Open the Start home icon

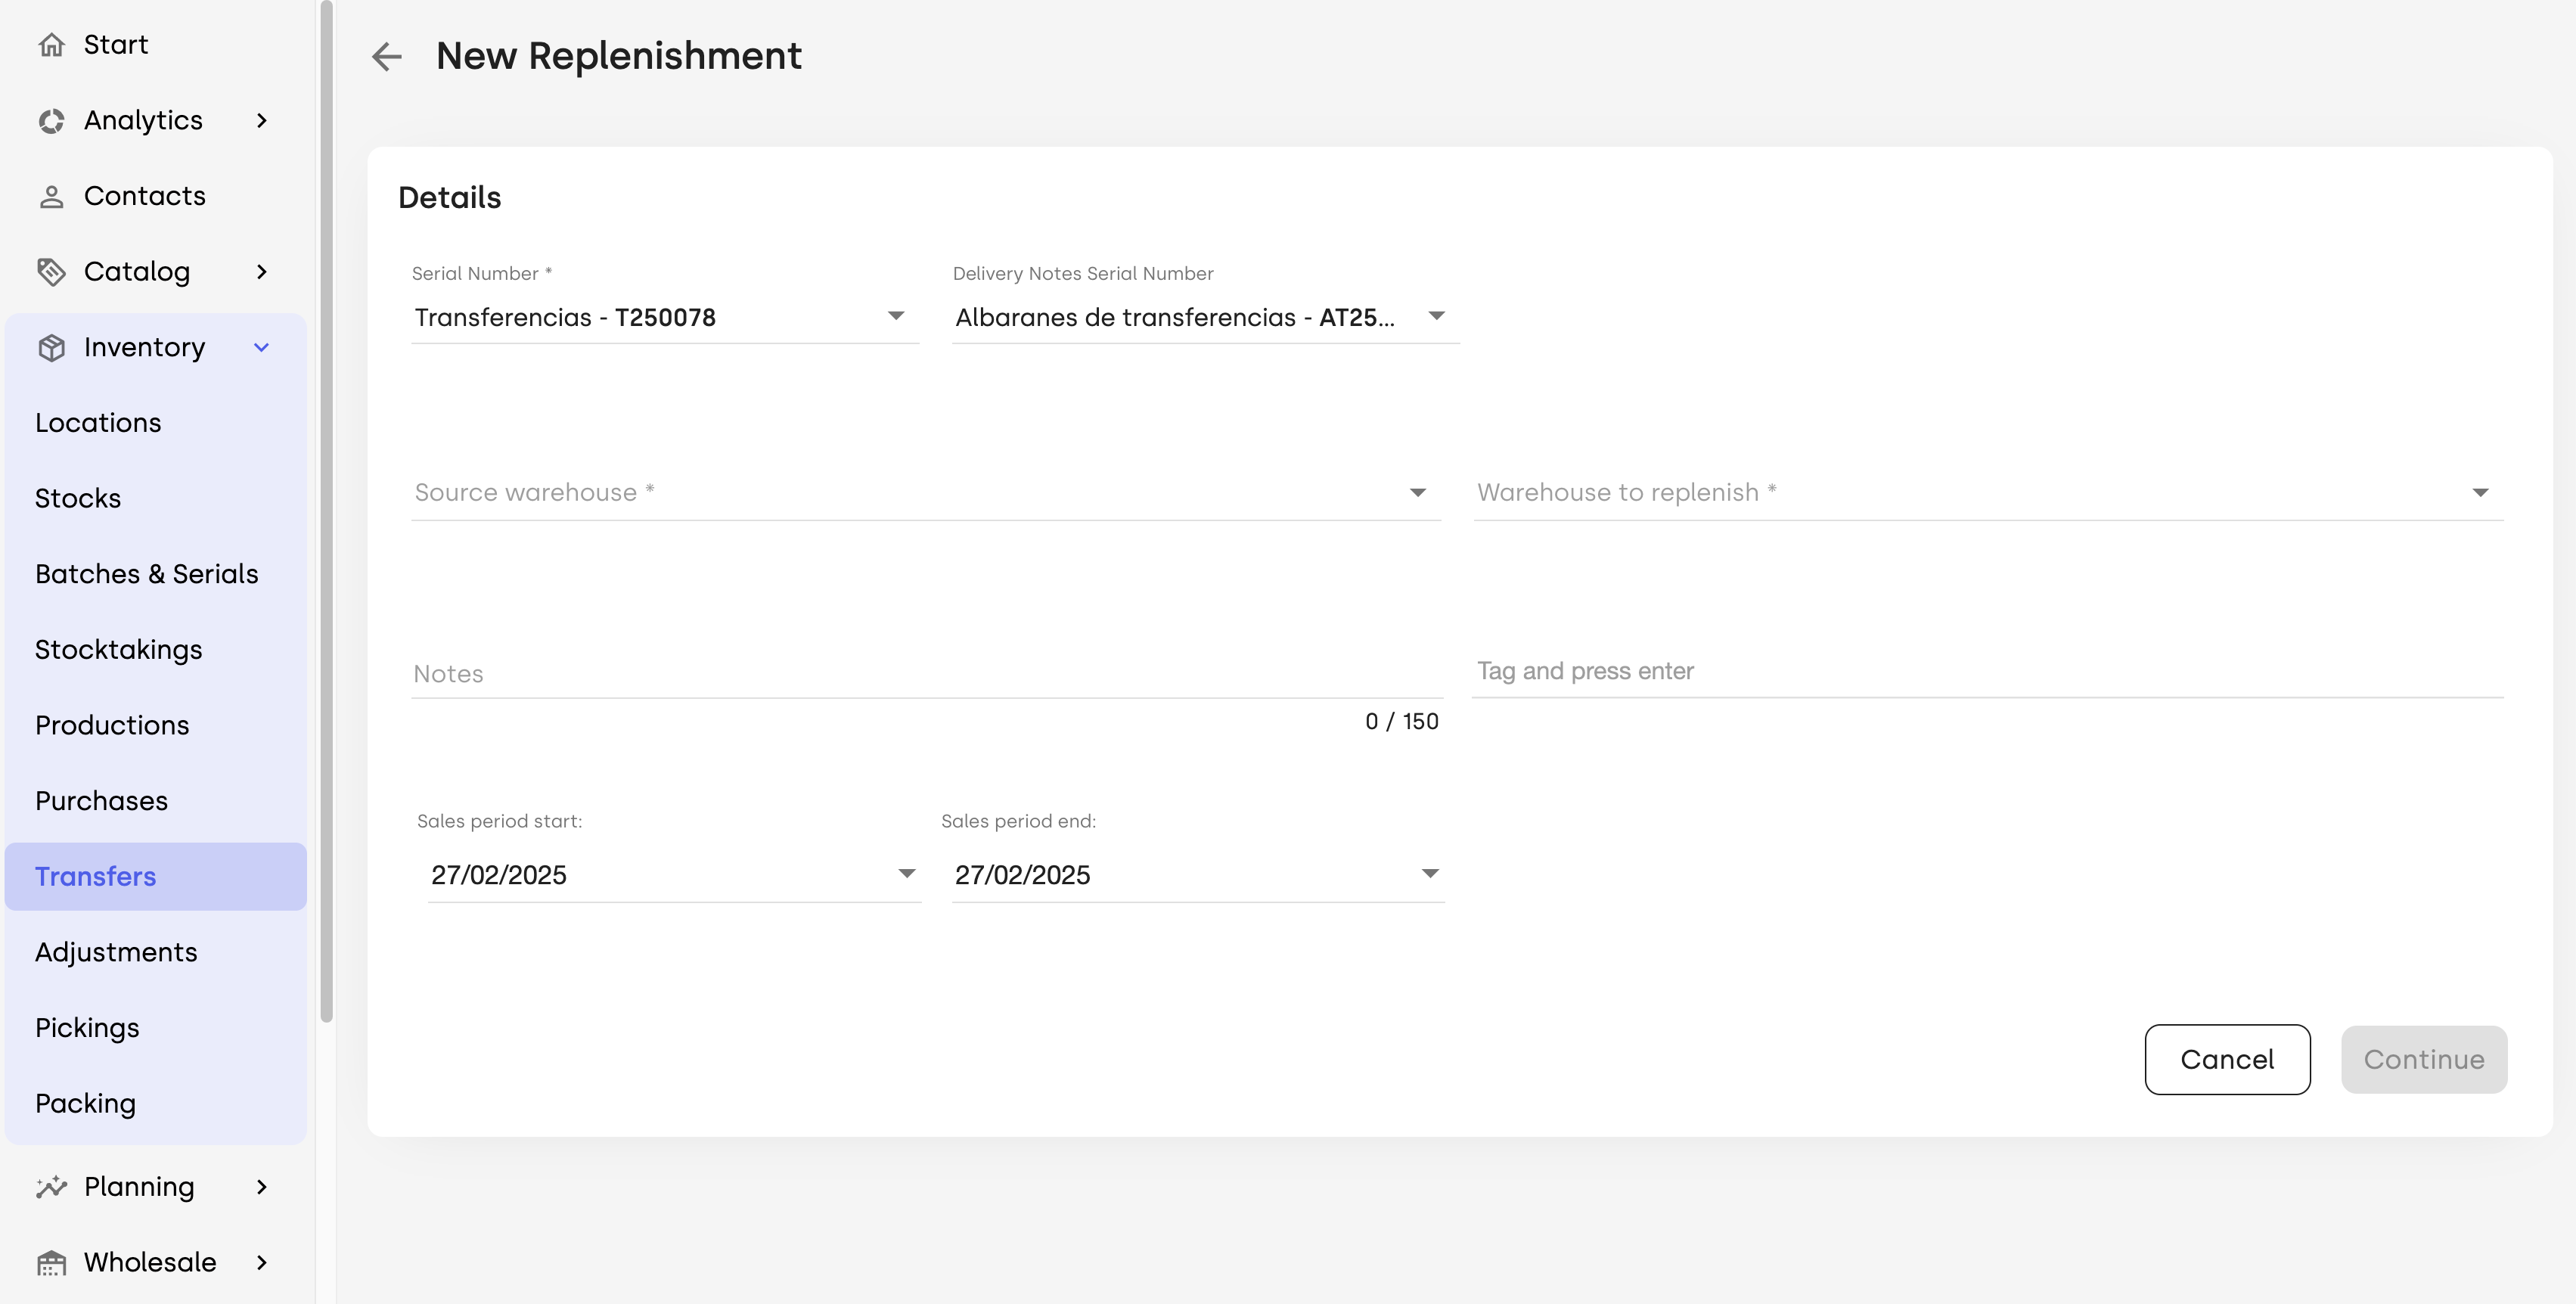pyautogui.click(x=51, y=45)
